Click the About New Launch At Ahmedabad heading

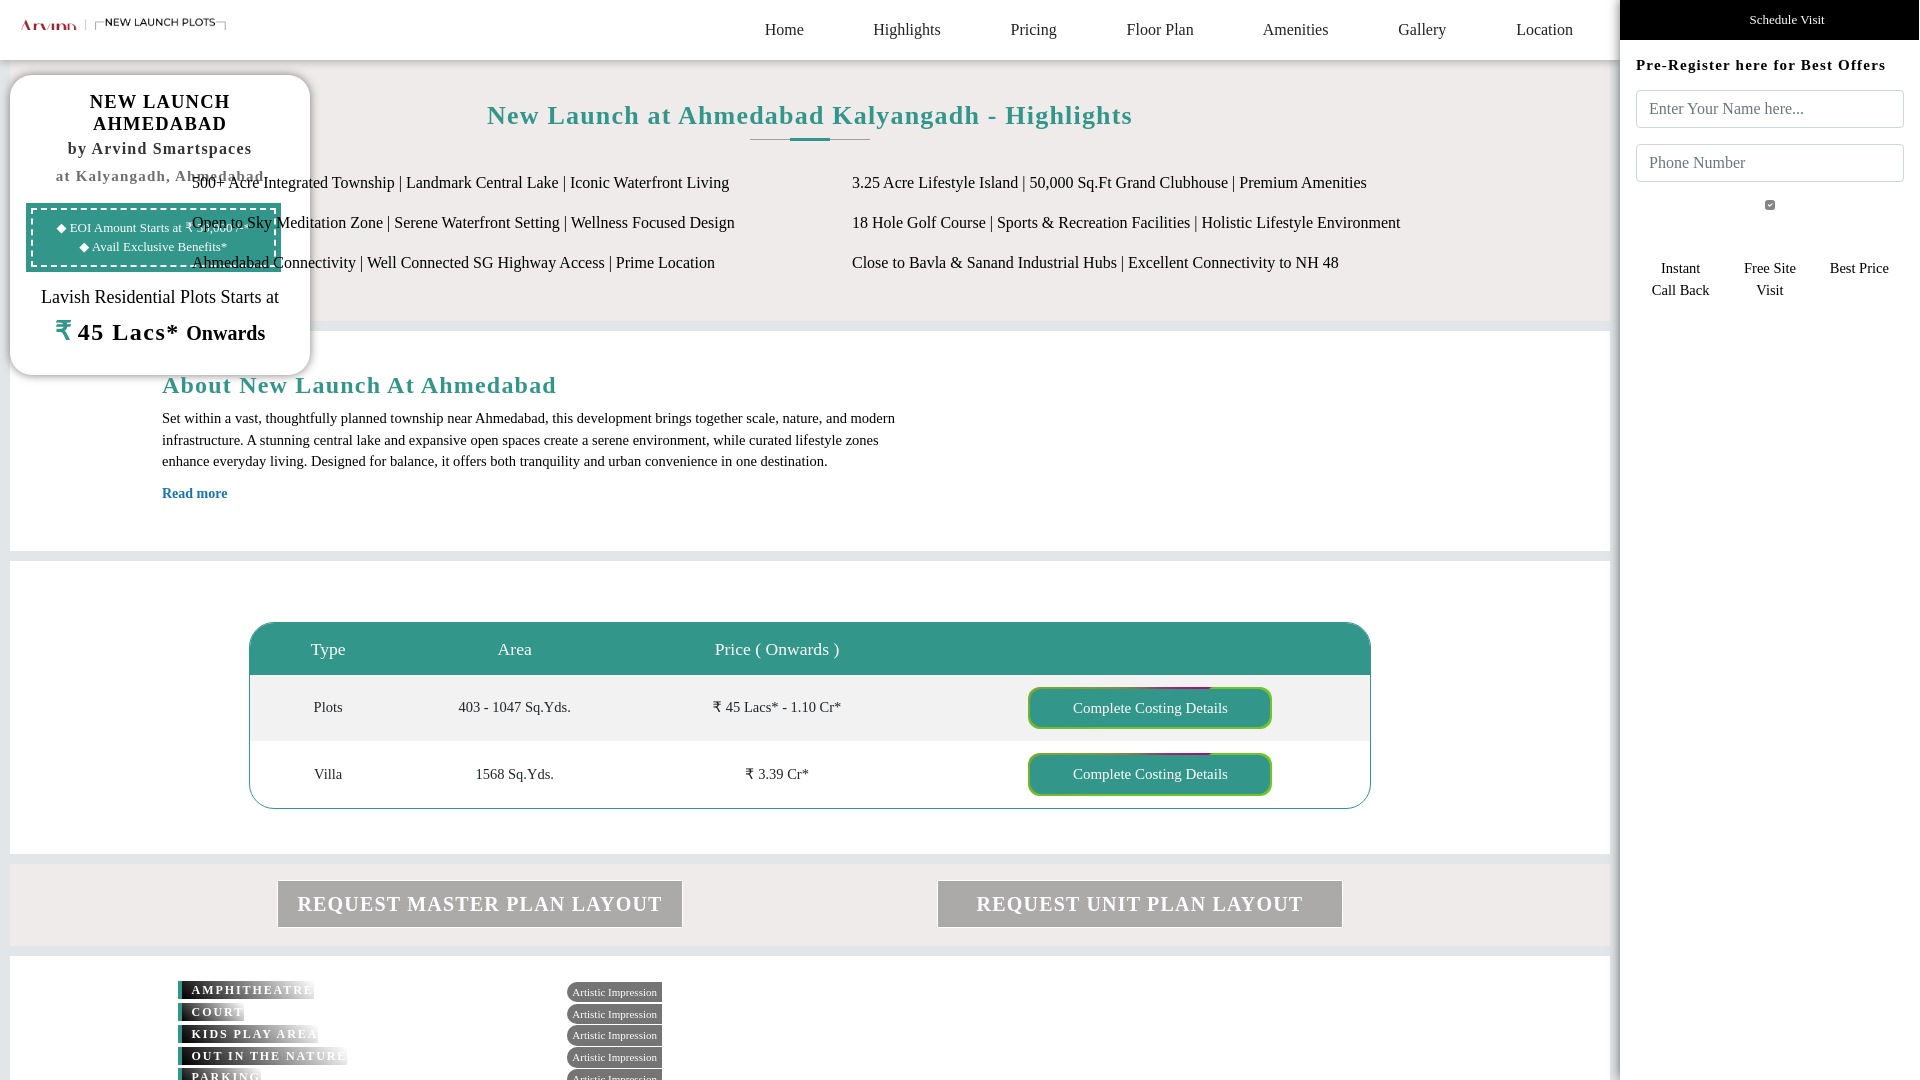tap(359, 385)
